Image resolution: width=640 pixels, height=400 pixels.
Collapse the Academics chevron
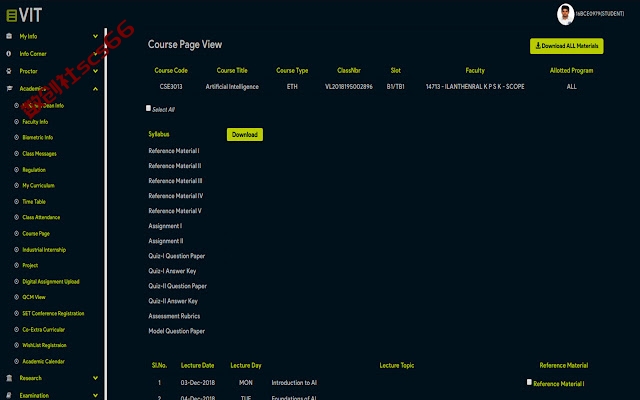pos(95,89)
